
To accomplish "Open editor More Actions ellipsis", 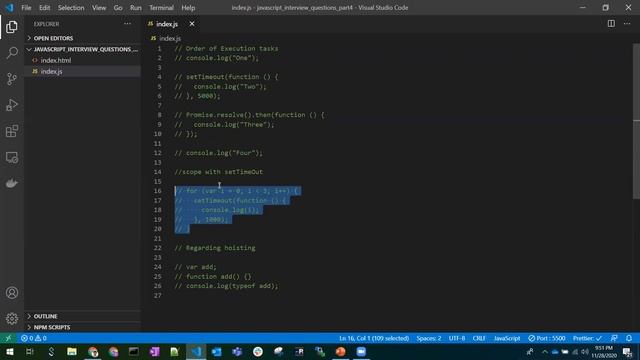I will (x=627, y=24).
